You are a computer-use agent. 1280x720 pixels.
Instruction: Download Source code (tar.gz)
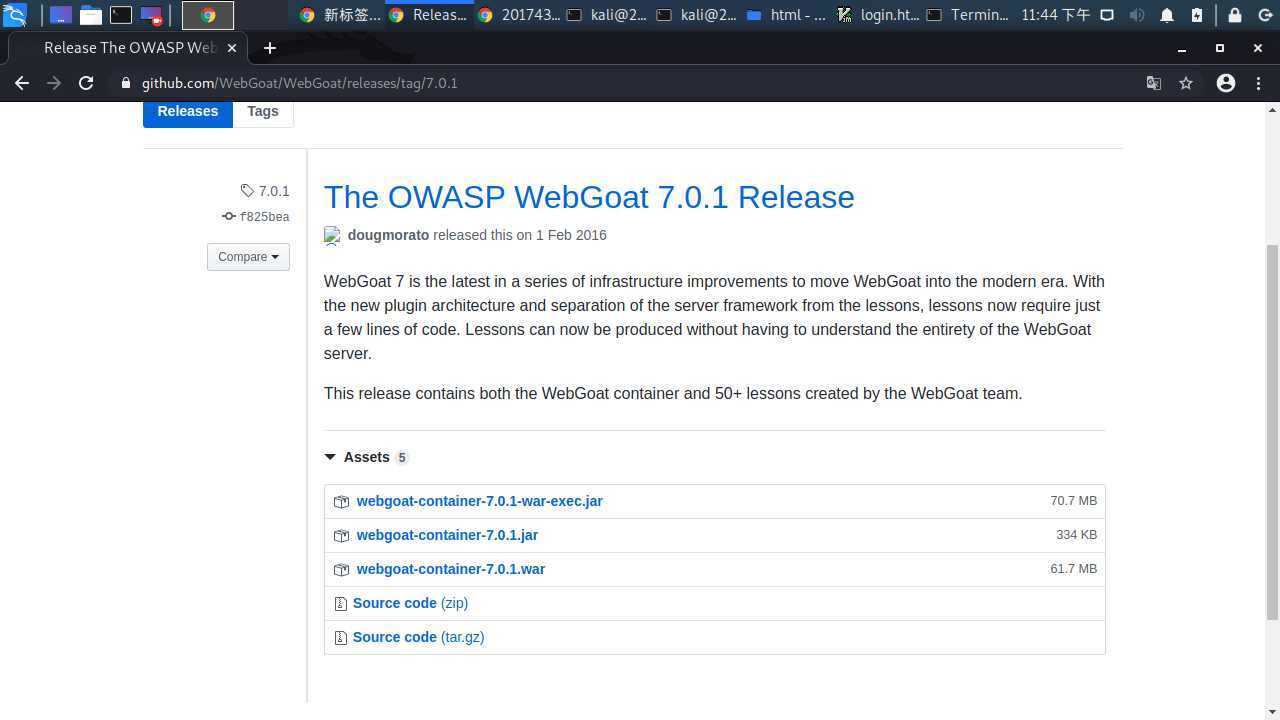(418, 637)
